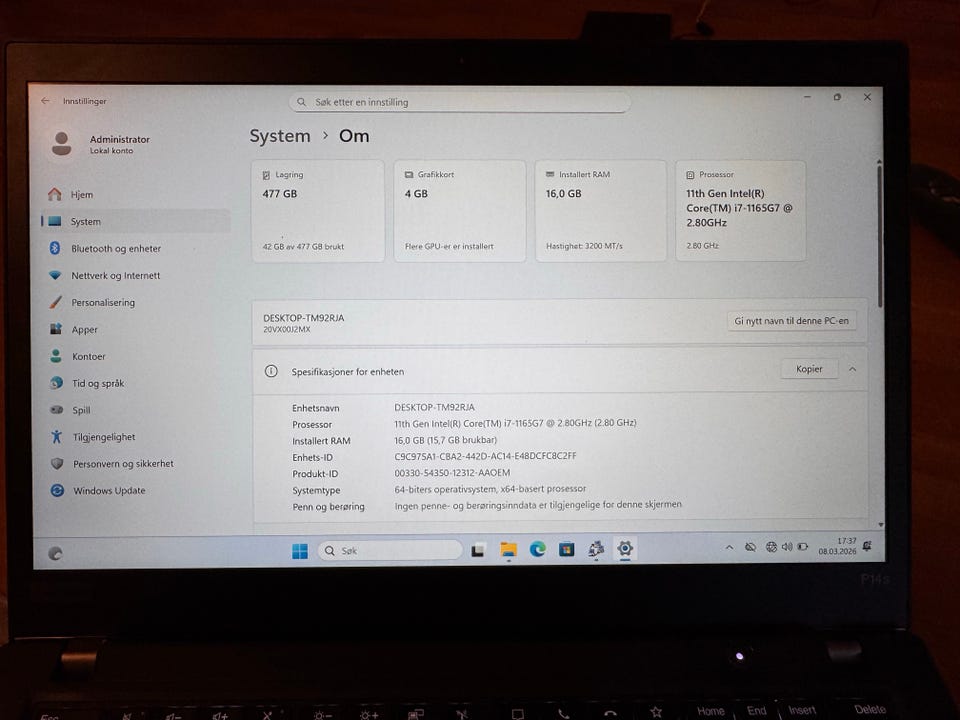
Task: Go back with the Innstillinger arrow
Action: coord(45,100)
